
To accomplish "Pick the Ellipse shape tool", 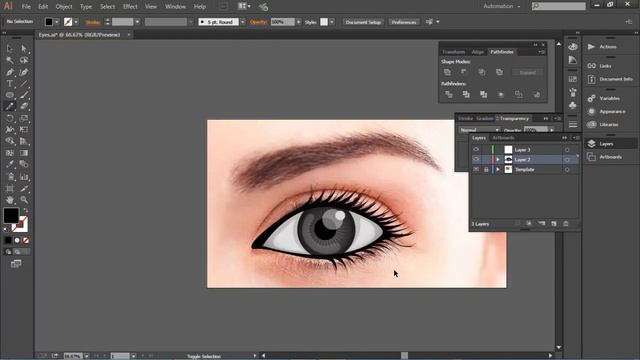I will (10, 95).
